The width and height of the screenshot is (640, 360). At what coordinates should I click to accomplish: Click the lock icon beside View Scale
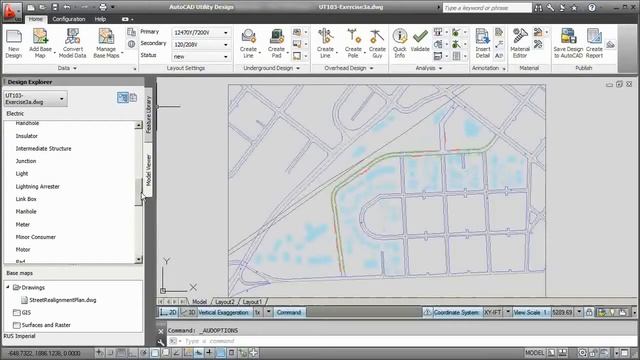589,312
